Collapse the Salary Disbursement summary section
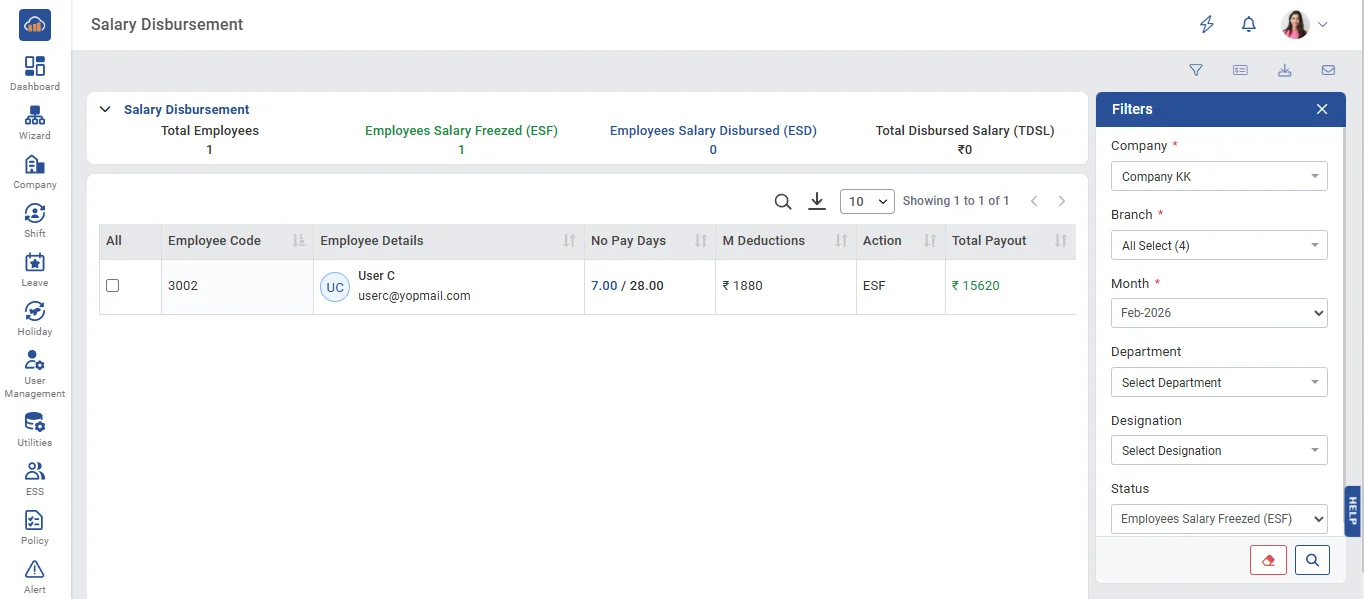 [x=105, y=110]
